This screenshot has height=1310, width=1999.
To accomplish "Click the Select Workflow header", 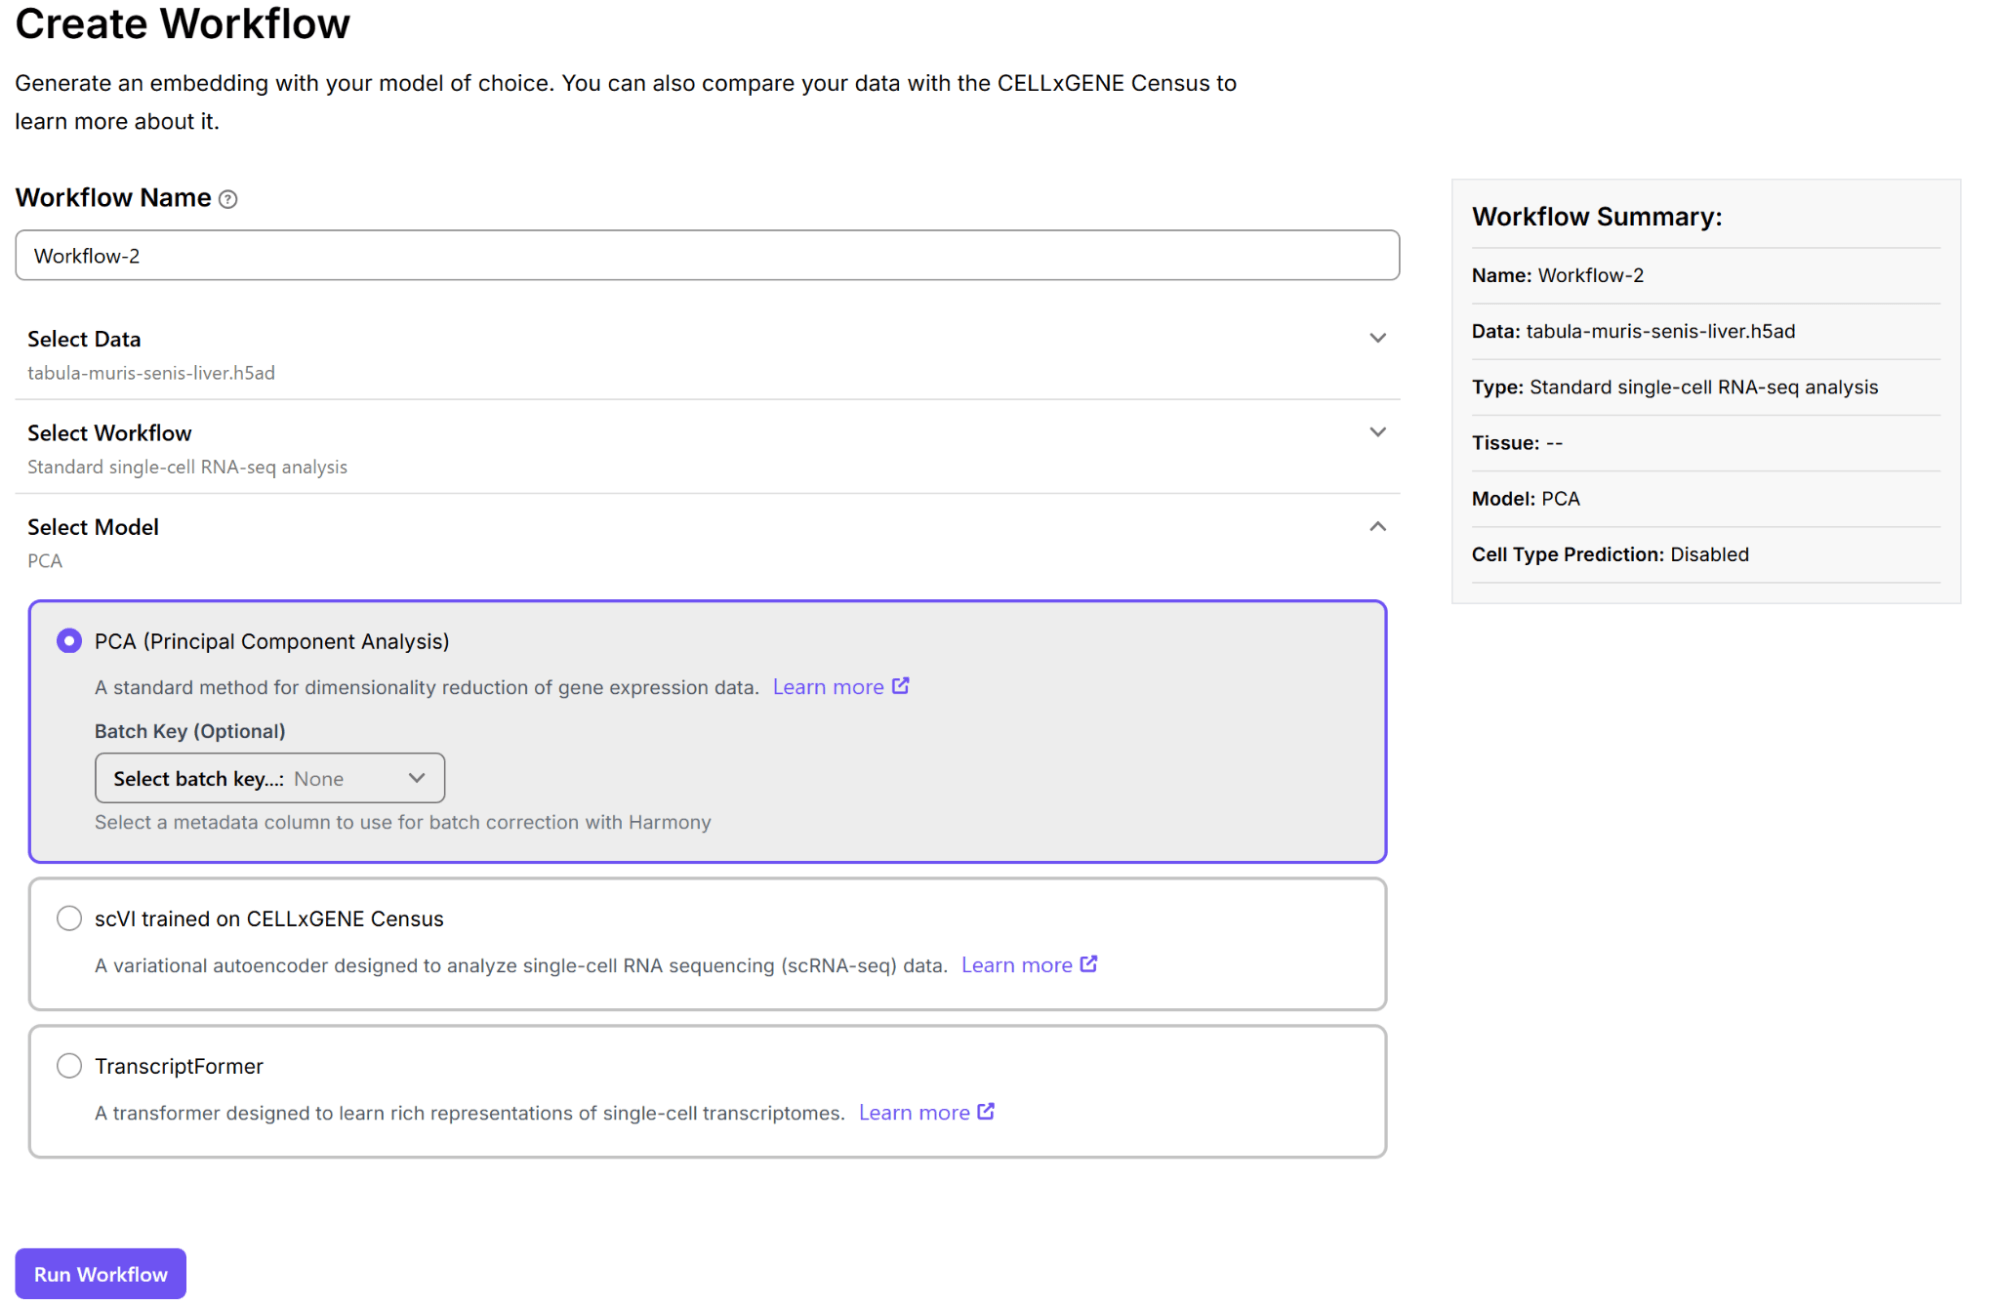I will (x=109, y=433).
